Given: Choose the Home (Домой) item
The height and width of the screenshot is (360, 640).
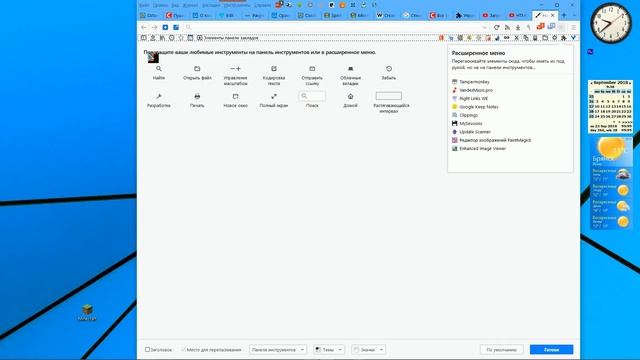Looking at the screenshot, I should tap(350, 100).
